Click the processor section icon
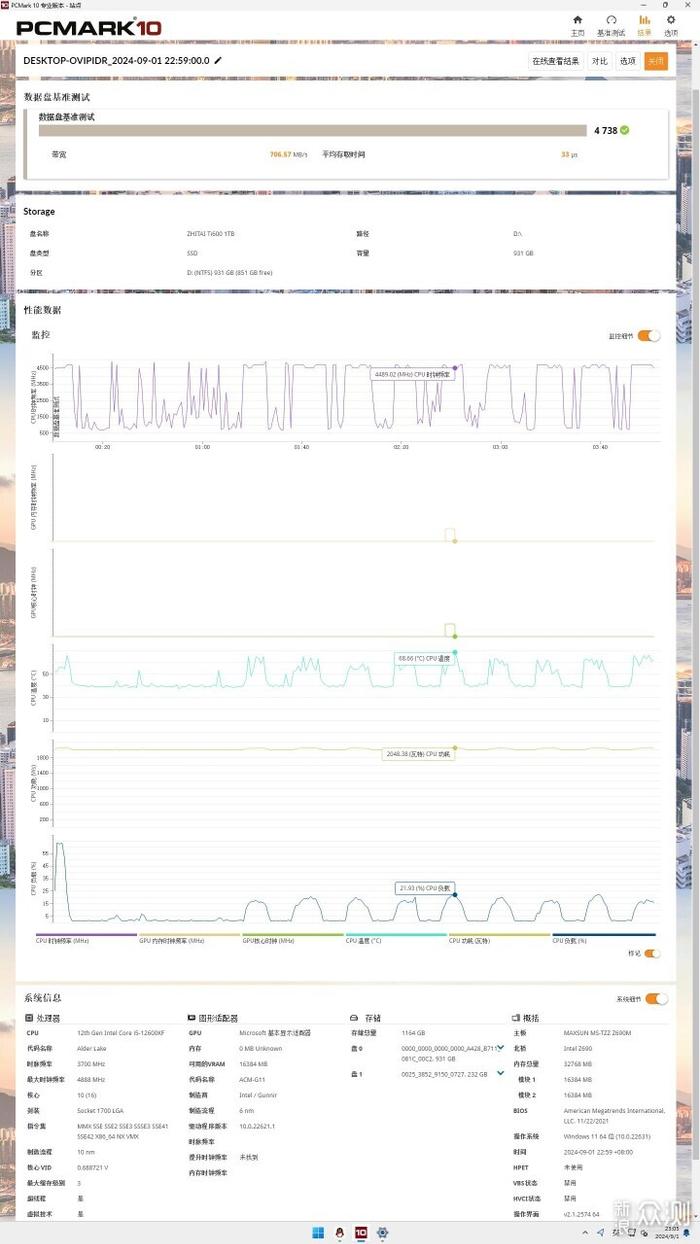Screen dimensions: 700x1244 tap(29, 1017)
